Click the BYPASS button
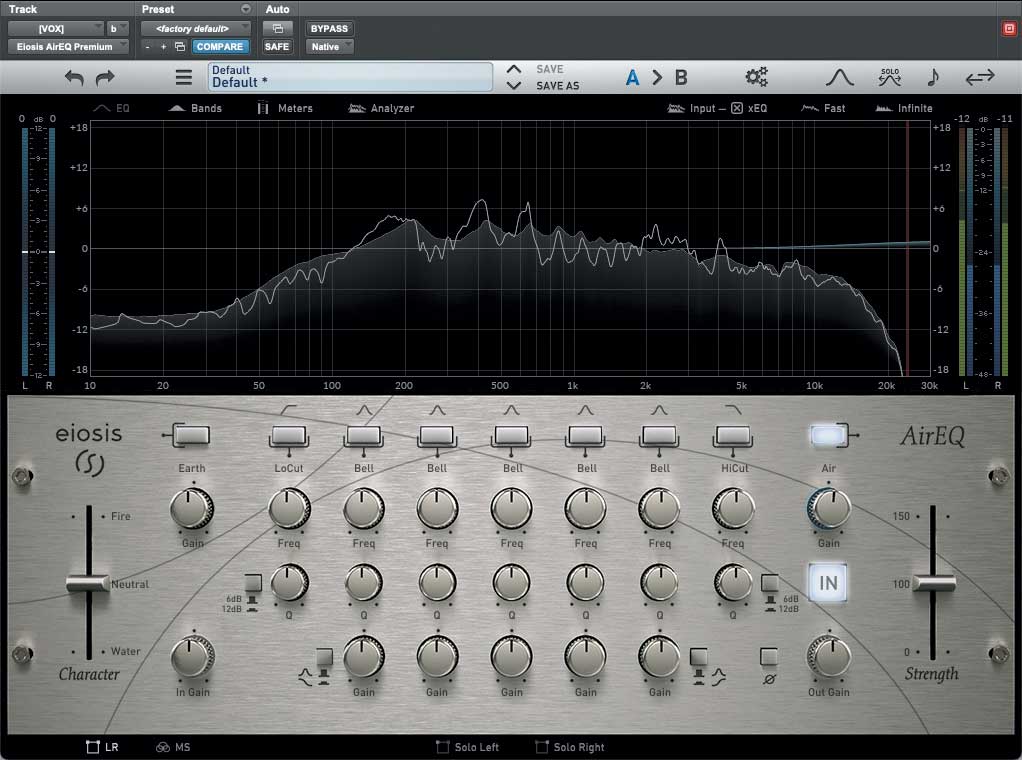1022x760 pixels. [329, 29]
